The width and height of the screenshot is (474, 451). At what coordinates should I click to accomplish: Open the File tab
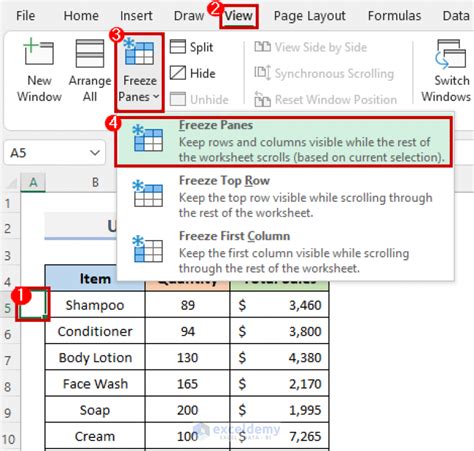25,16
